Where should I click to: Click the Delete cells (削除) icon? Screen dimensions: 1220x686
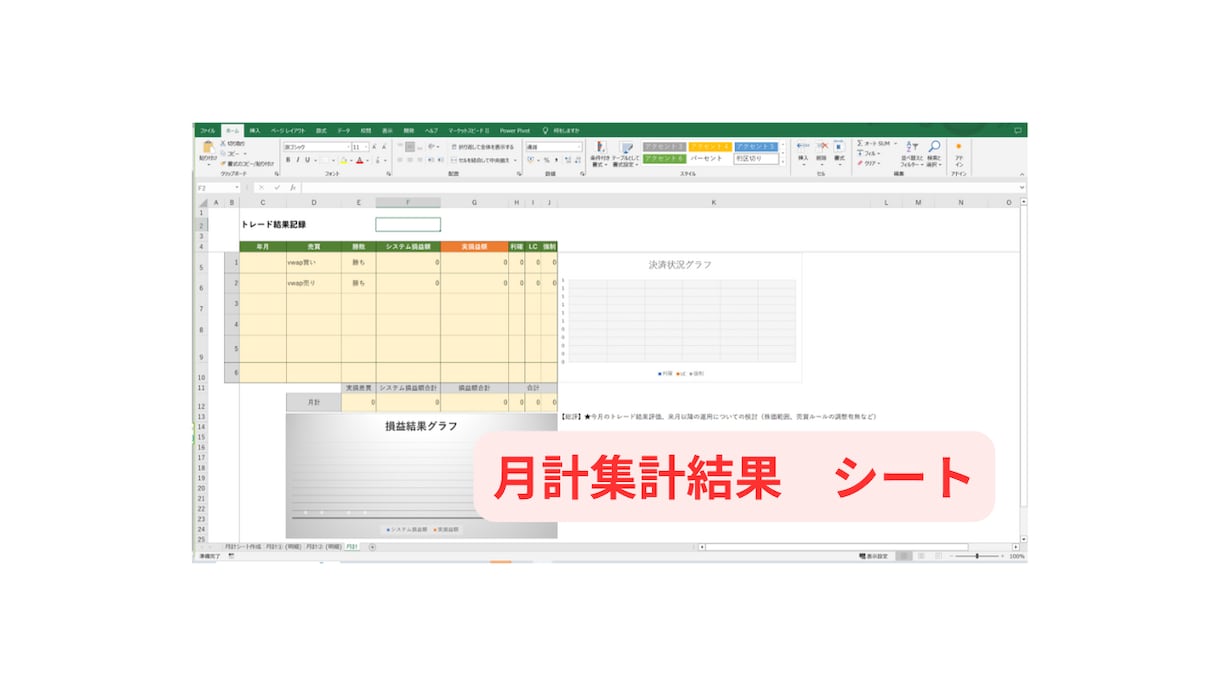[822, 147]
